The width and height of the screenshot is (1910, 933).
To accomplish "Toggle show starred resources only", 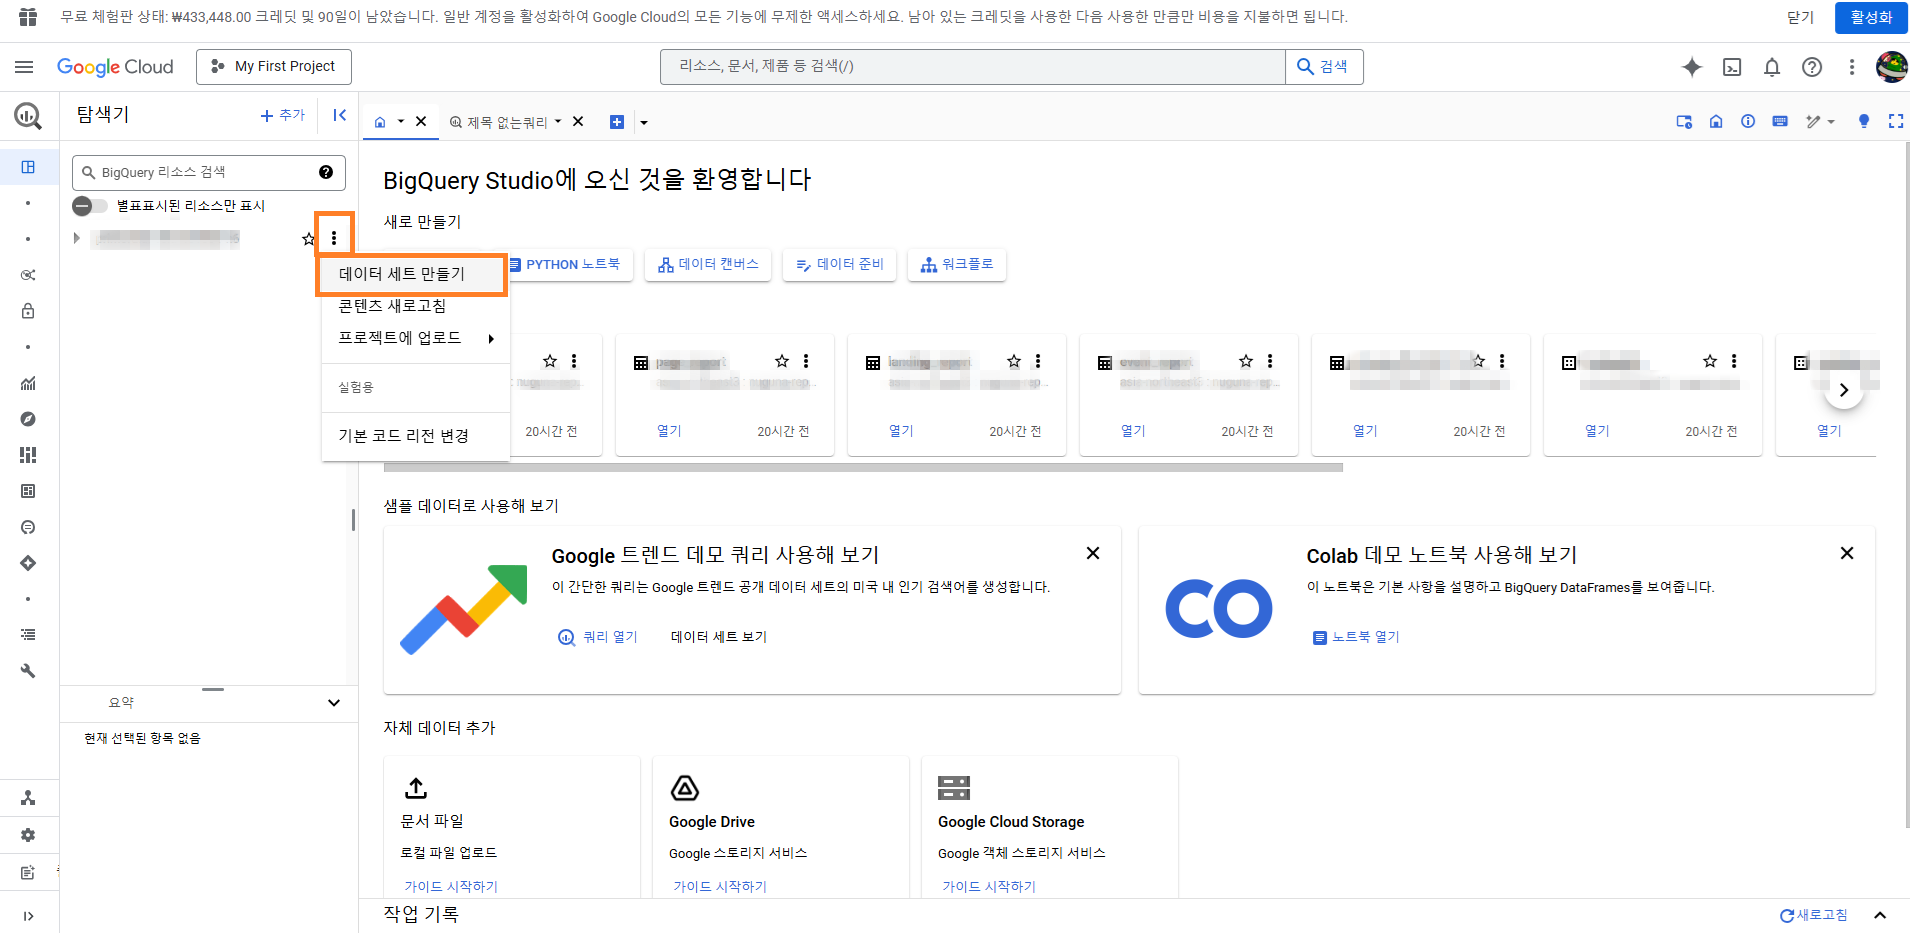I will [x=90, y=206].
